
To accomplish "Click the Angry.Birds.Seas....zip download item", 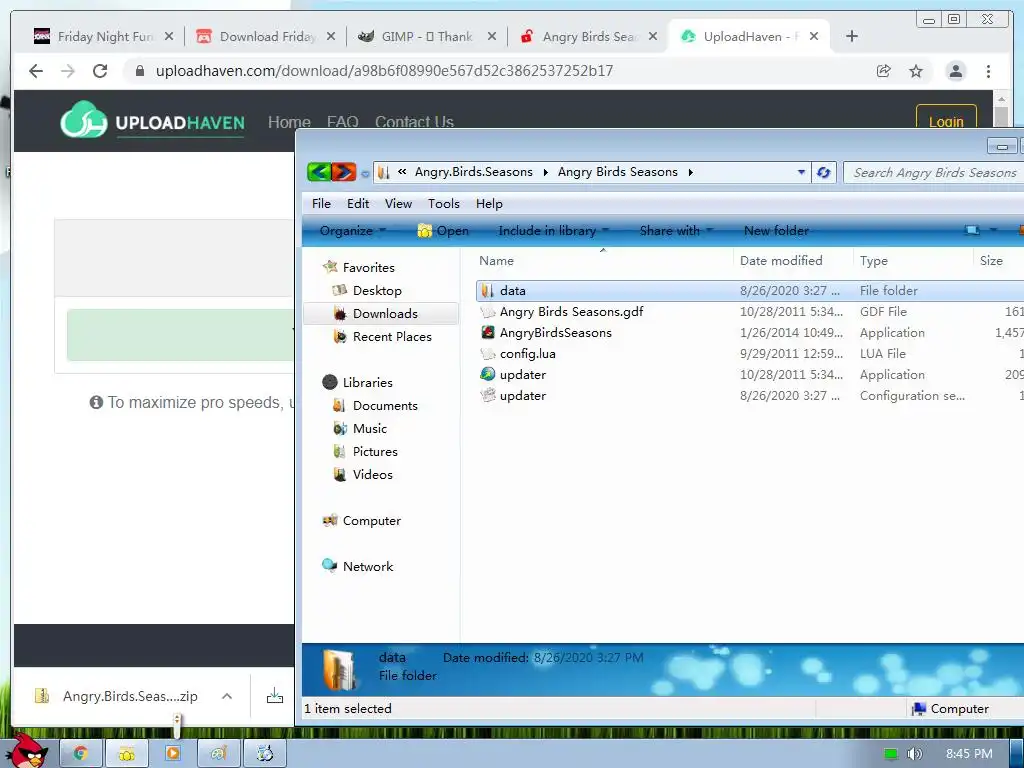I will pyautogui.click(x=118, y=696).
